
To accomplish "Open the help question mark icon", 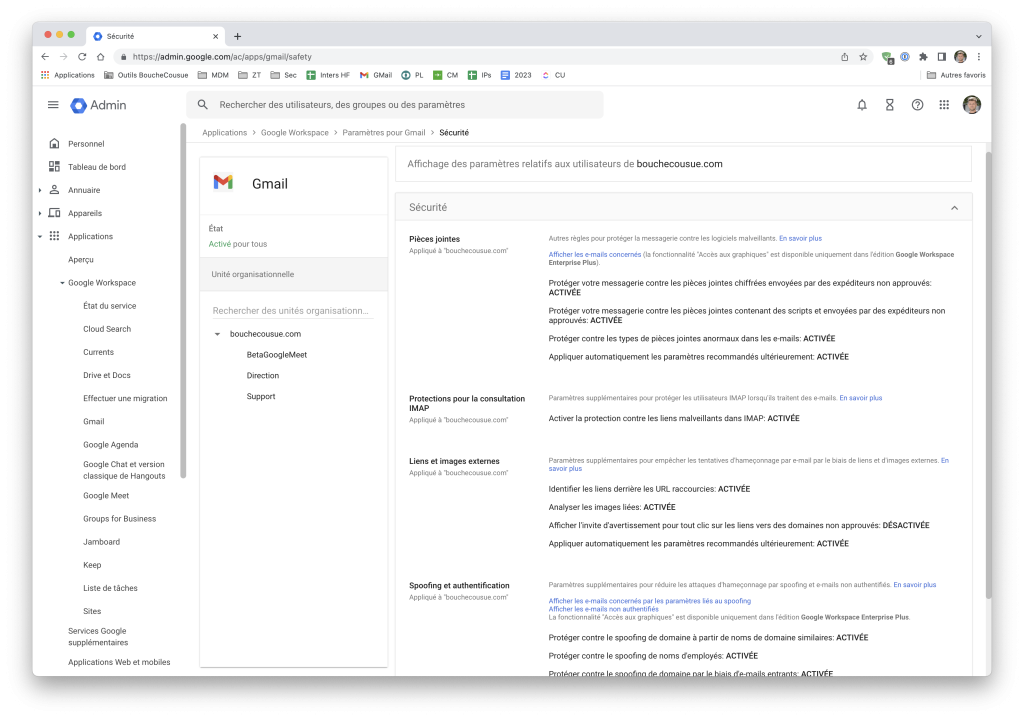I will pos(918,105).
